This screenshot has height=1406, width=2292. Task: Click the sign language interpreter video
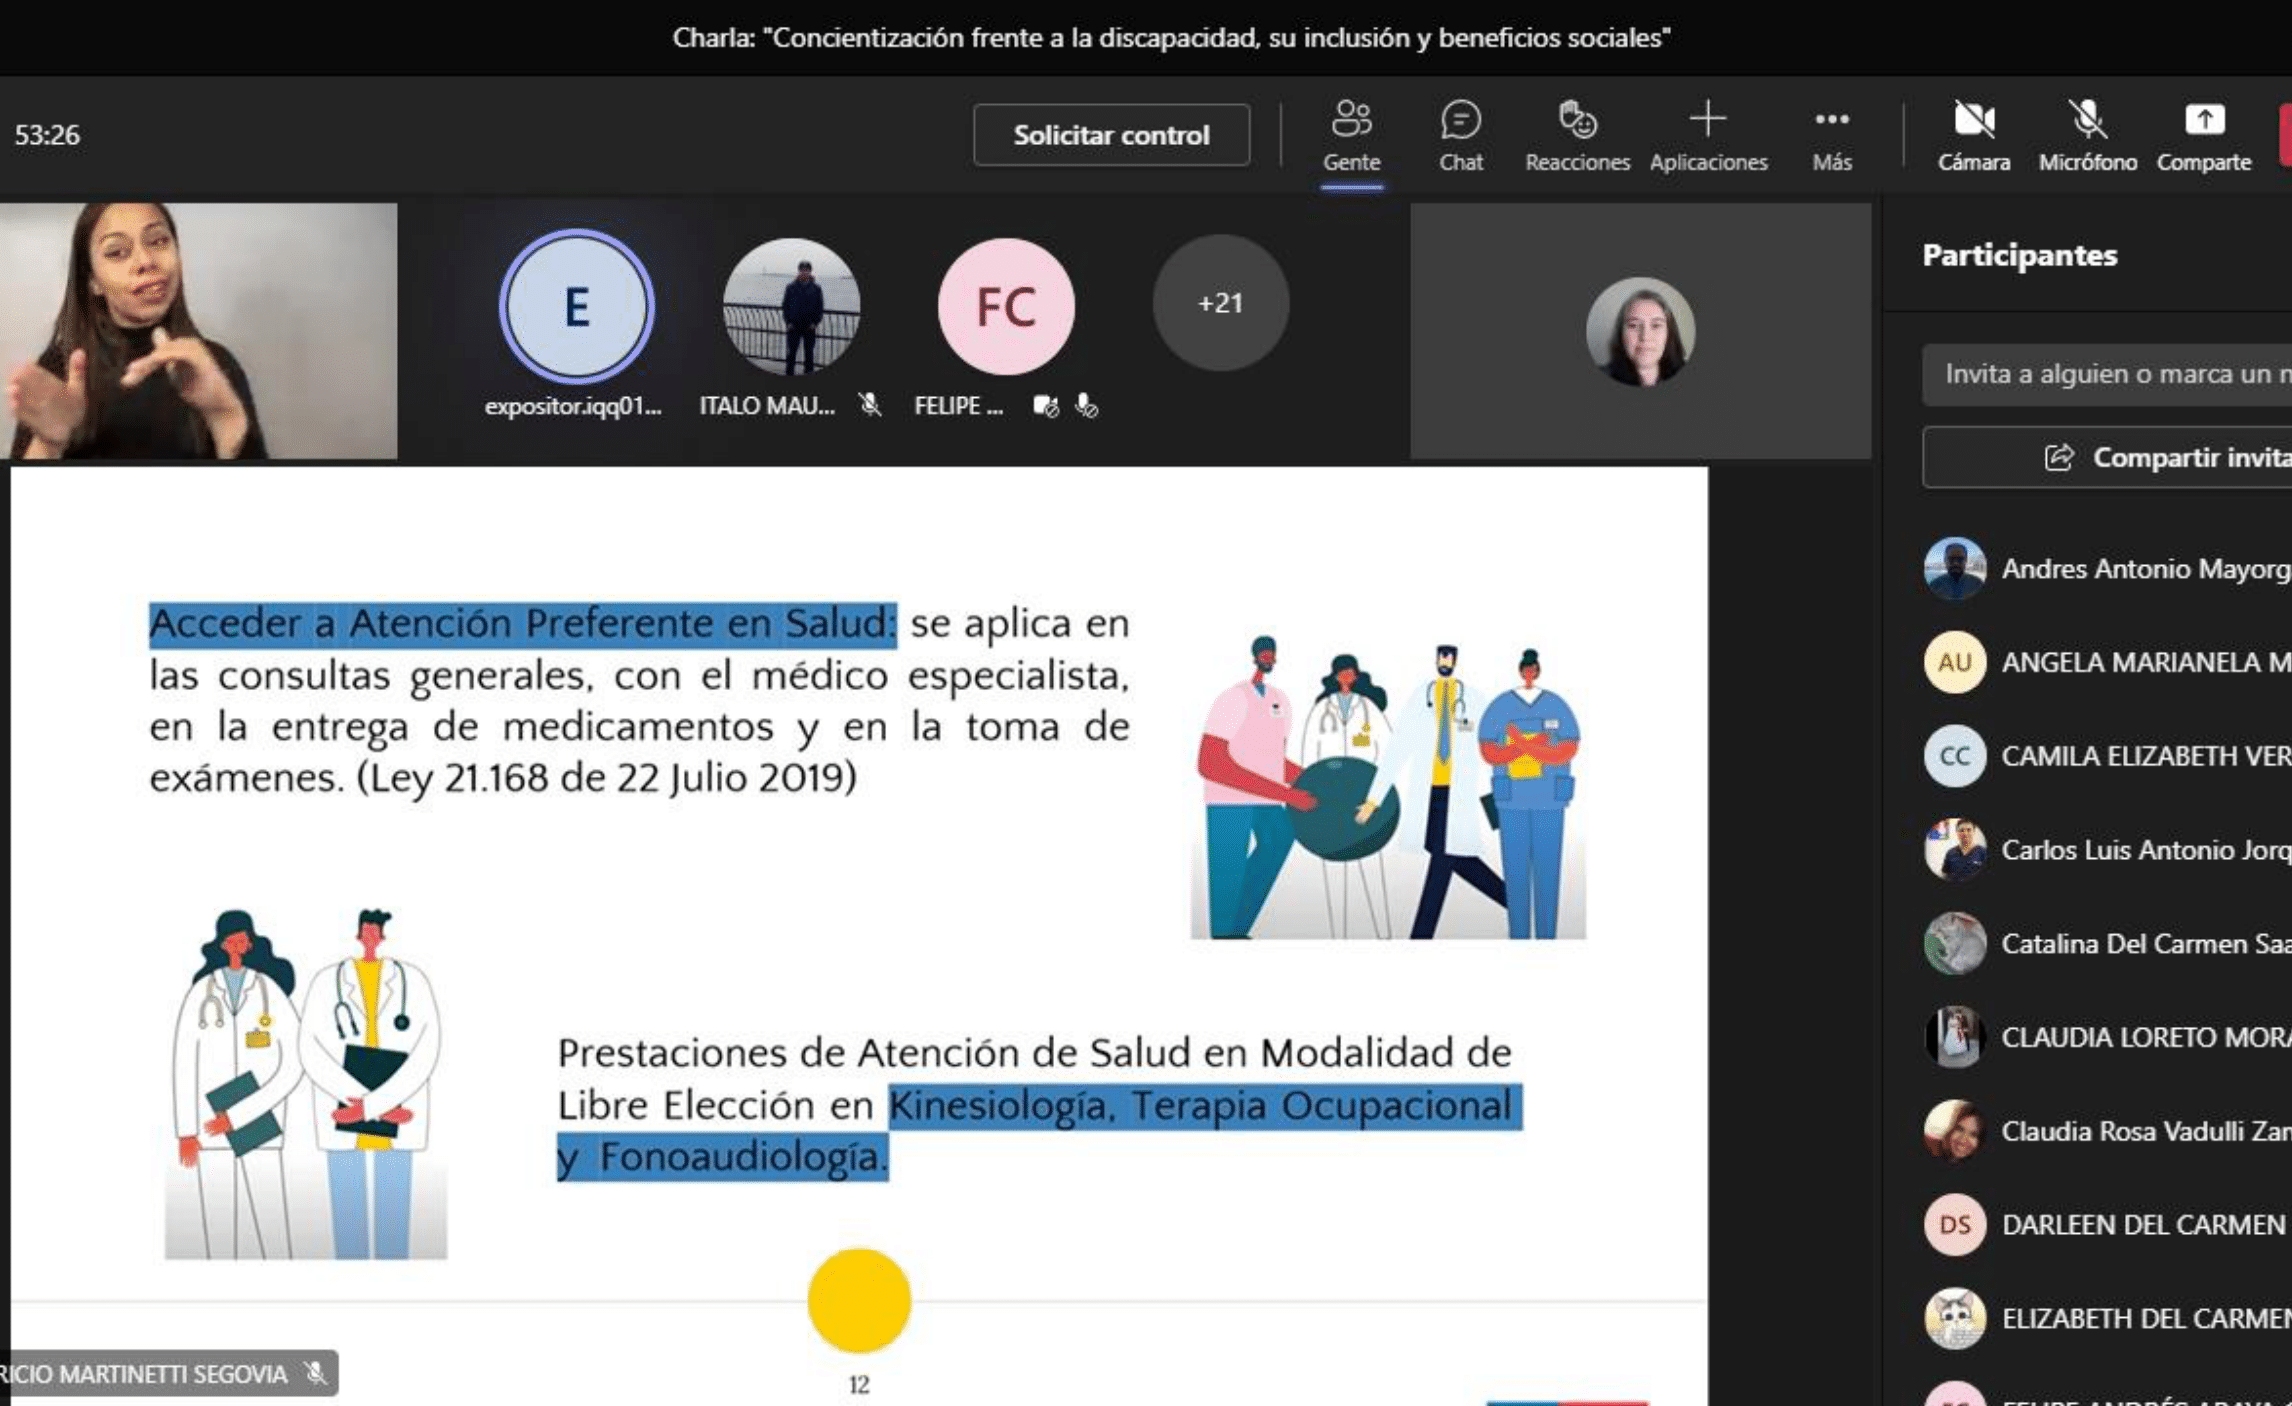[198, 331]
